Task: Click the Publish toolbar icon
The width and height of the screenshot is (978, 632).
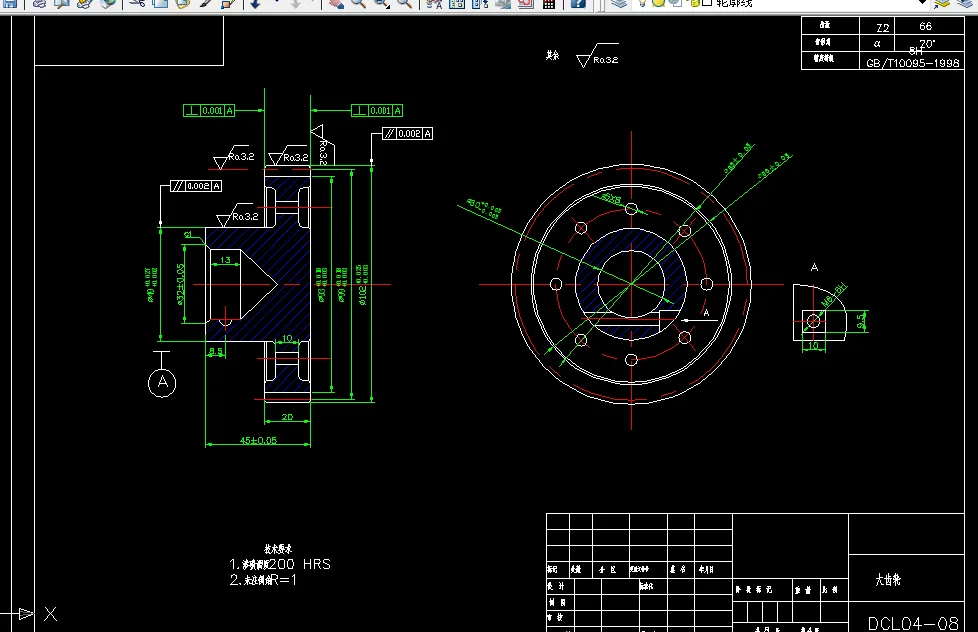Action: 84,3
